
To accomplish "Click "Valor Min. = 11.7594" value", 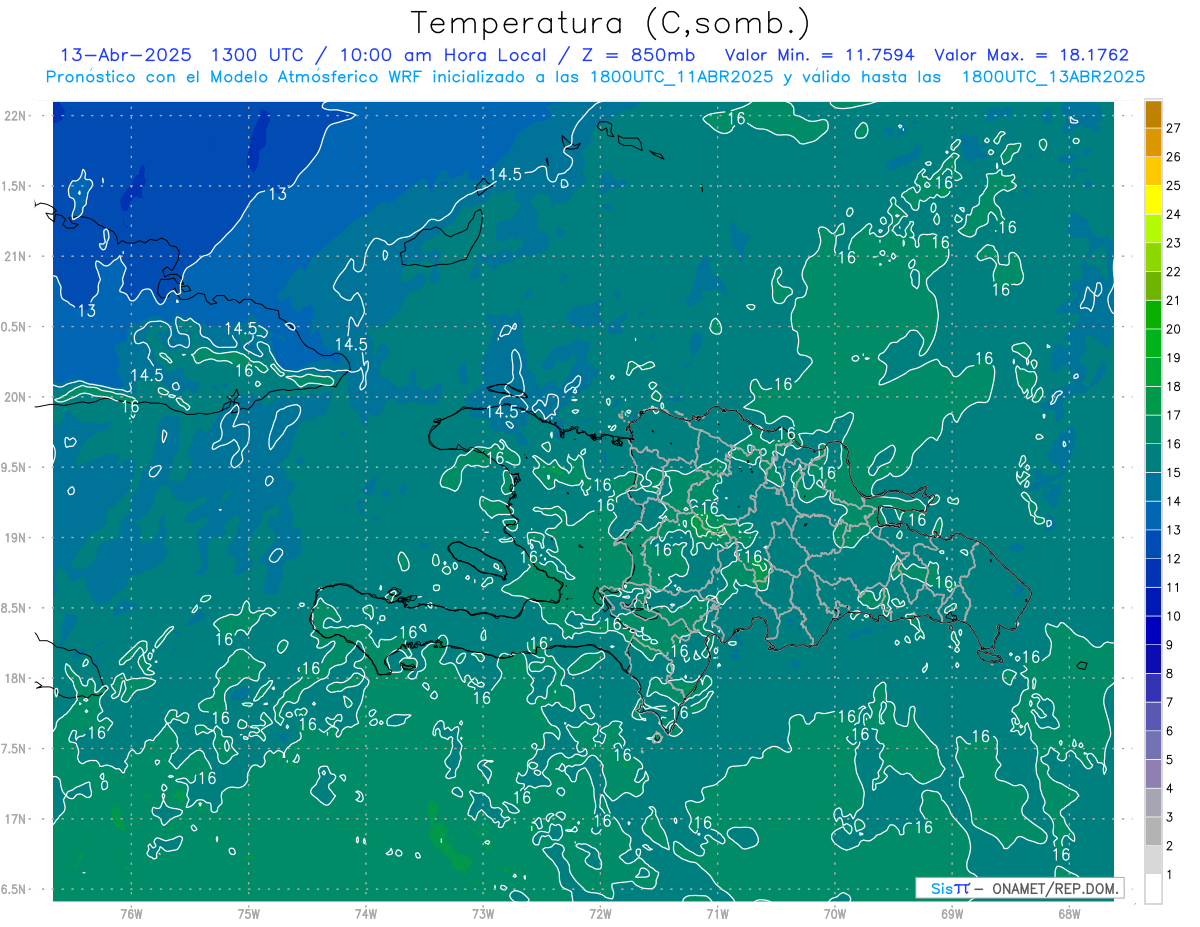I will [822, 55].
